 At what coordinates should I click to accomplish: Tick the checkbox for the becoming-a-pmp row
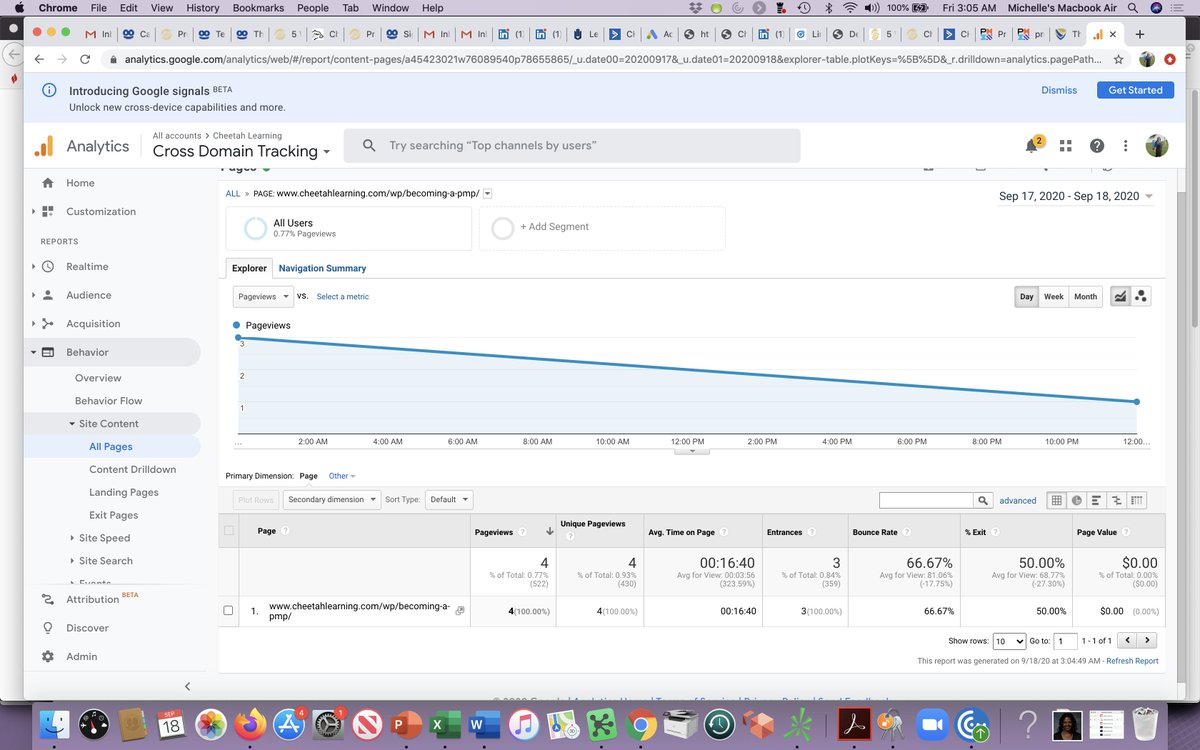229,610
